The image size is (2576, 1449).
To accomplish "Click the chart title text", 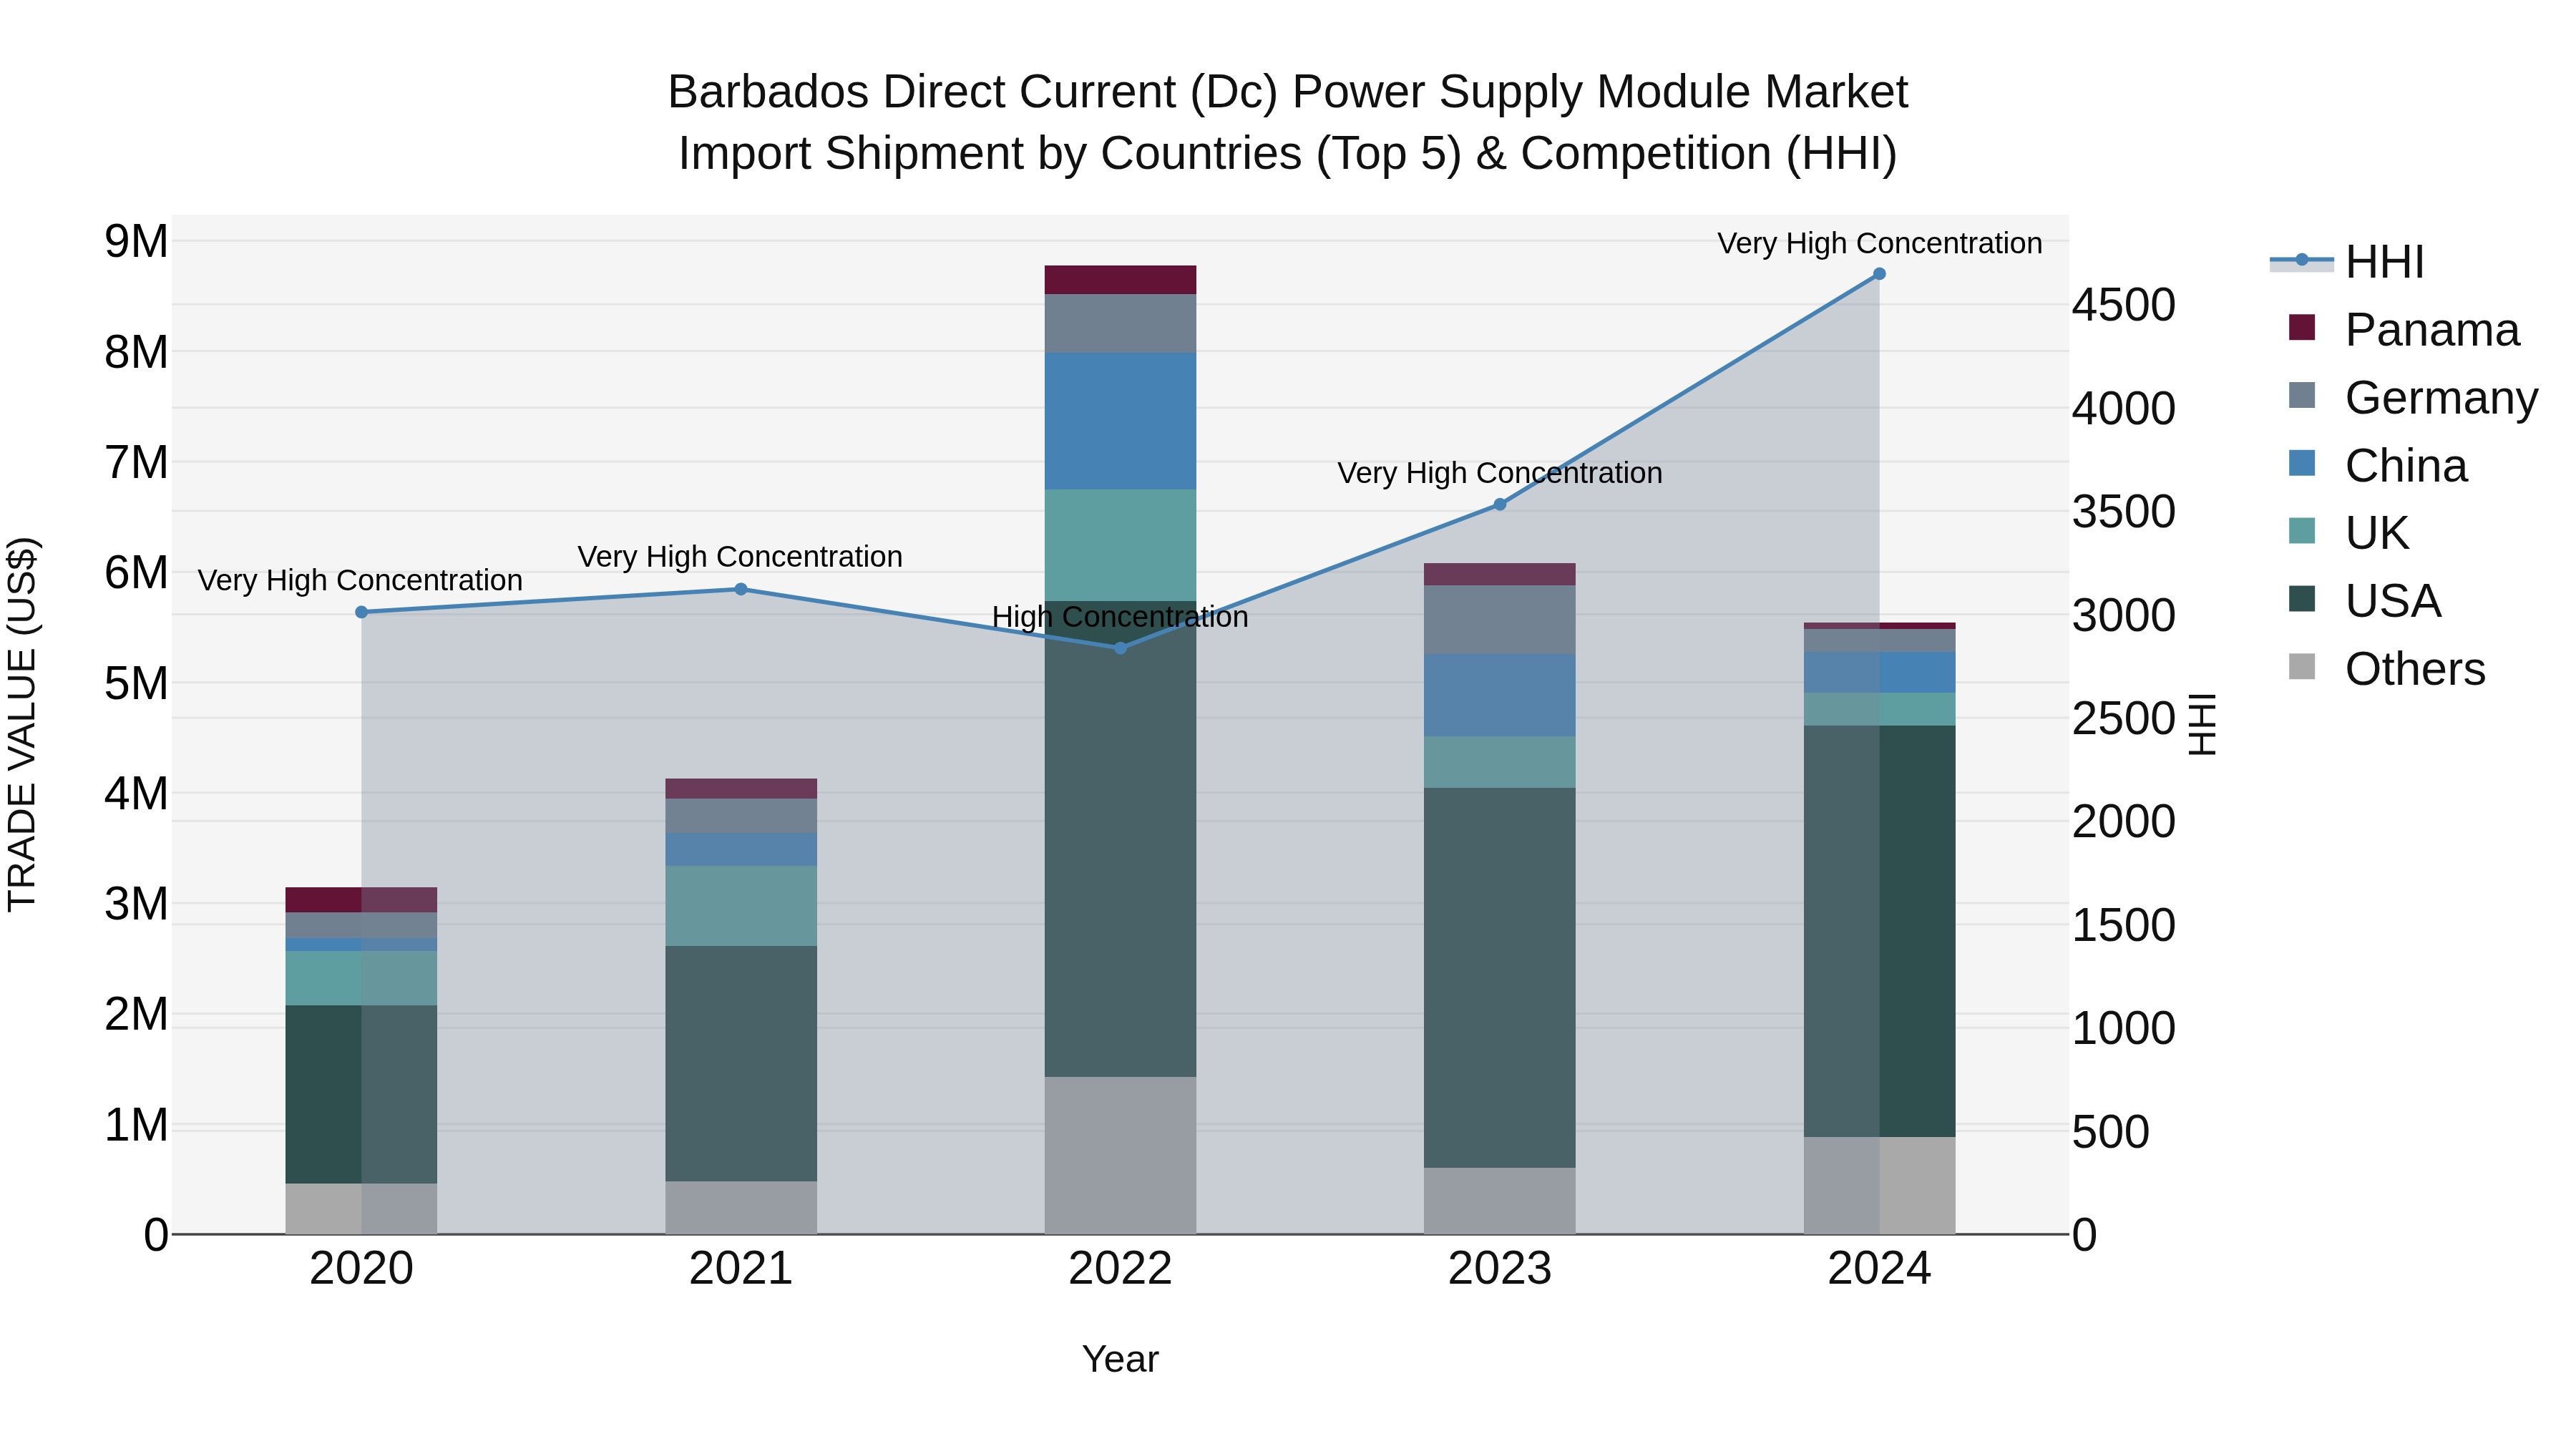I will [1288, 122].
